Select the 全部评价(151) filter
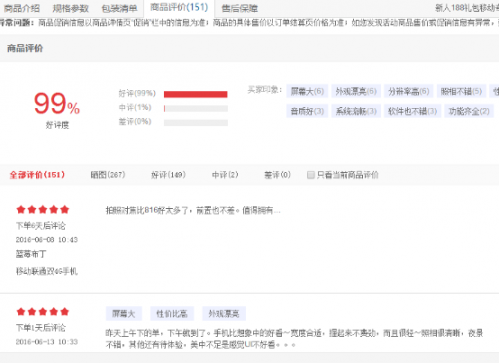 37,175
